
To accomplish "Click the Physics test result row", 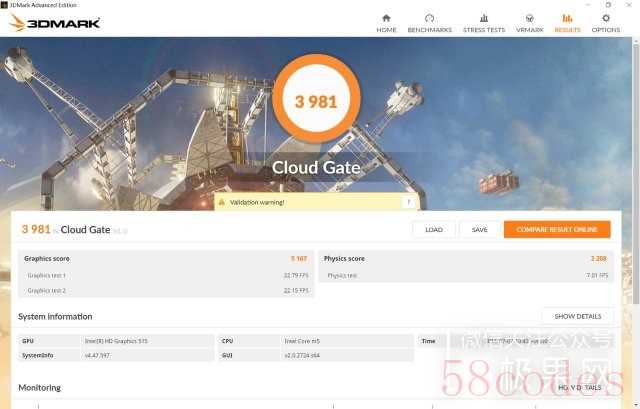I will point(465,275).
